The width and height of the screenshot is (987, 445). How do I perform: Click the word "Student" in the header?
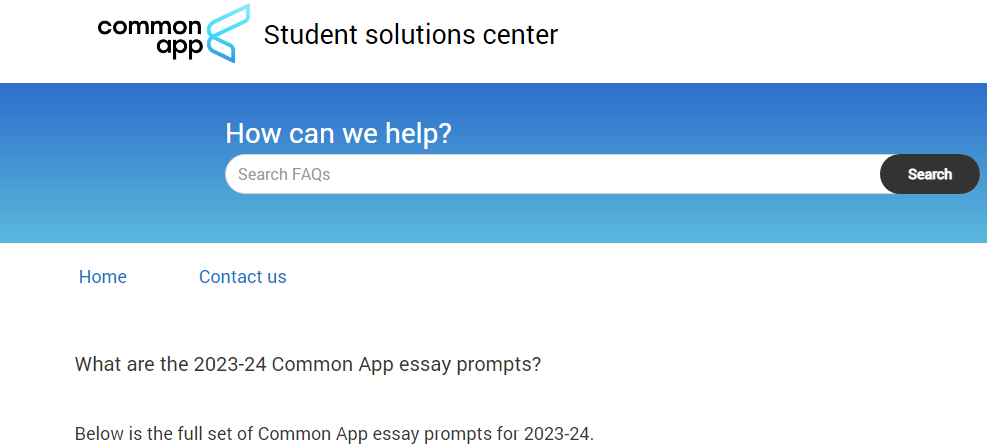coord(304,35)
